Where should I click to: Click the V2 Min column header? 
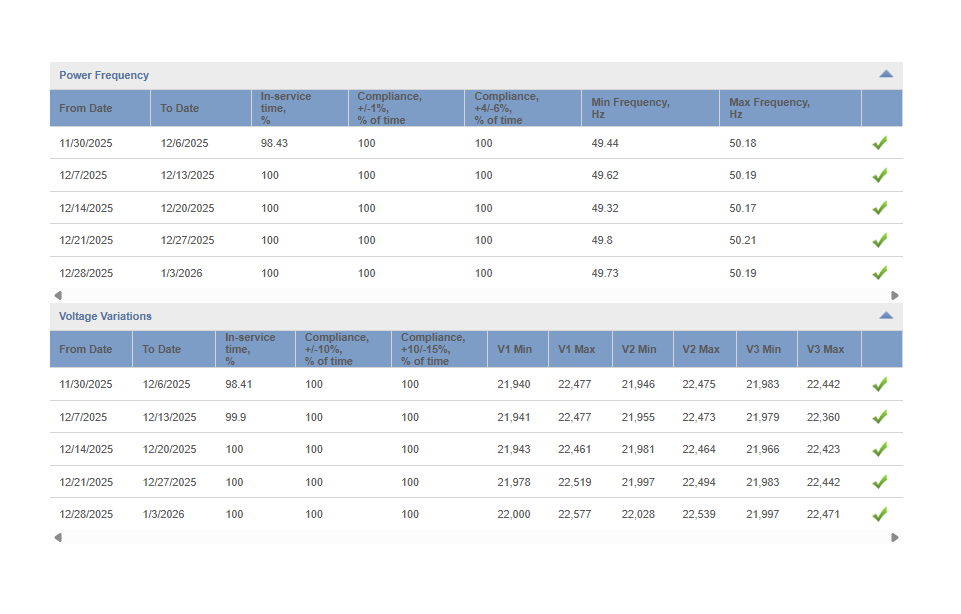(x=643, y=349)
